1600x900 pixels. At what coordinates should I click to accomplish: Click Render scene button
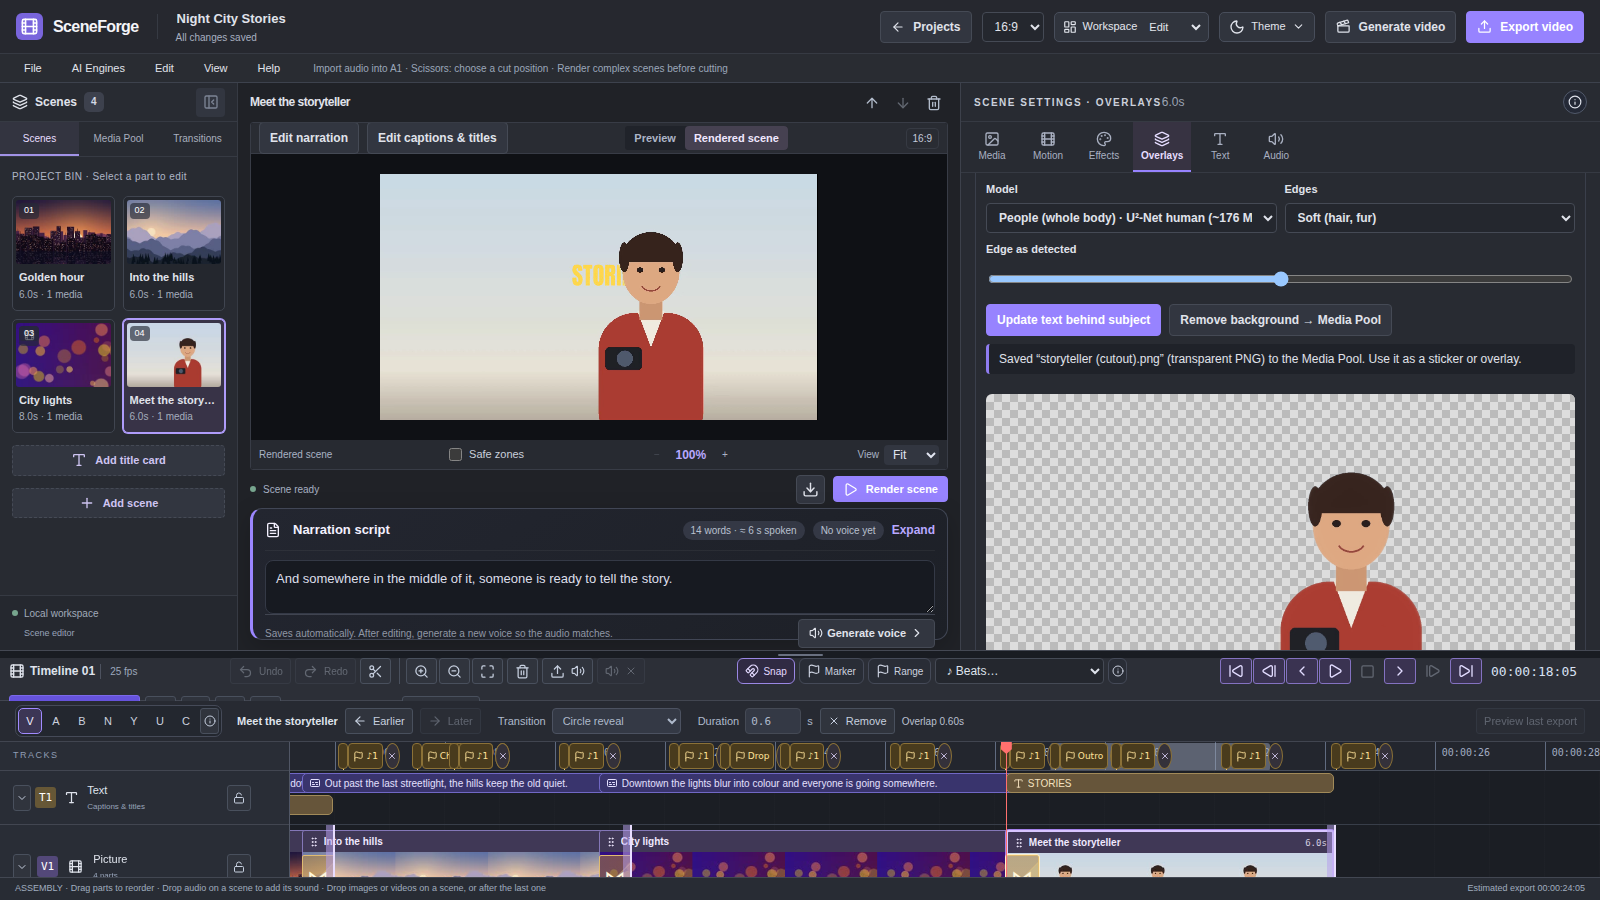[x=890, y=489]
